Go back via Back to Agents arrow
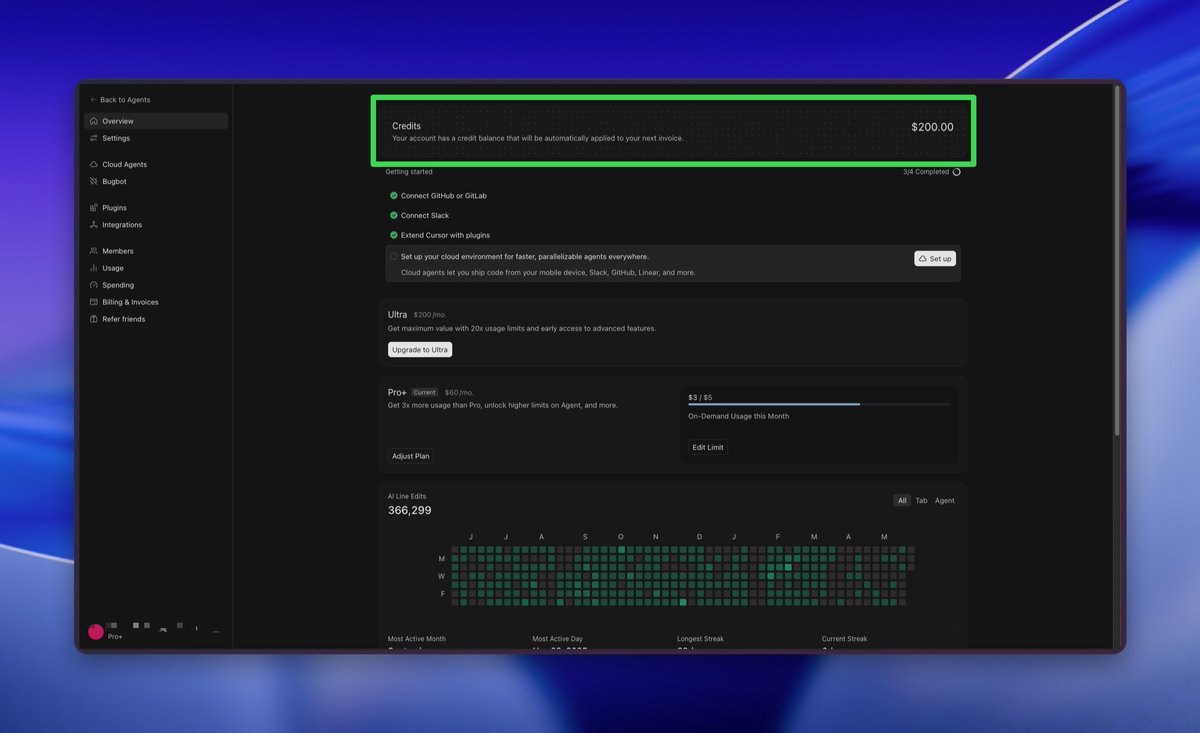The width and height of the screenshot is (1200, 733). (94, 100)
